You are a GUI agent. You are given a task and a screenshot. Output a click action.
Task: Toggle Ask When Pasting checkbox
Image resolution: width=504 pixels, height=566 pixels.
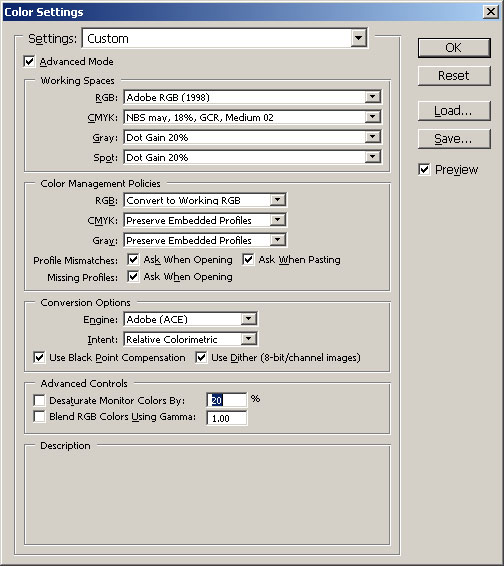248,260
